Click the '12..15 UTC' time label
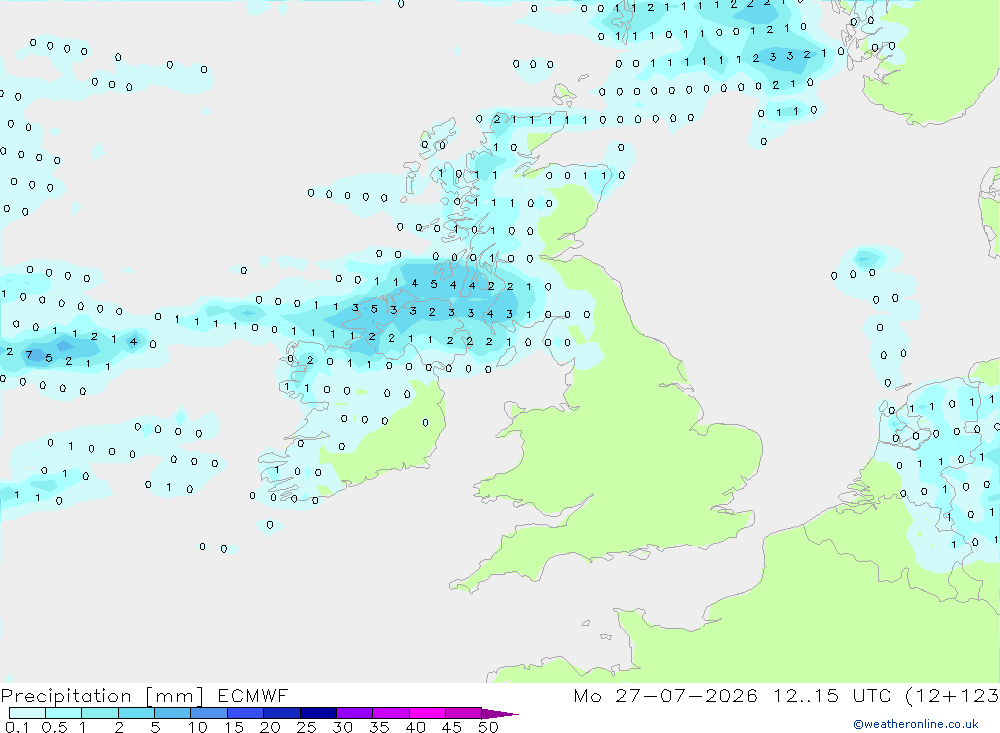Image resolution: width=1000 pixels, height=733 pixels. [x=832, y=695]
